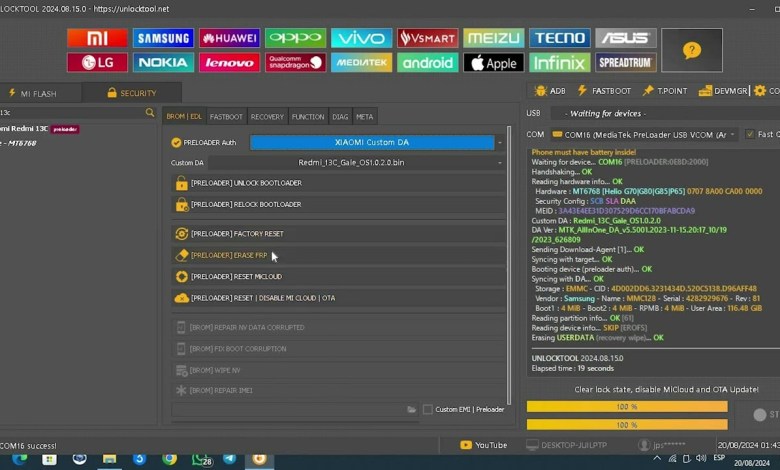Open the yellow help question bubble
780x470 pixels.
[x=691, y=50]
